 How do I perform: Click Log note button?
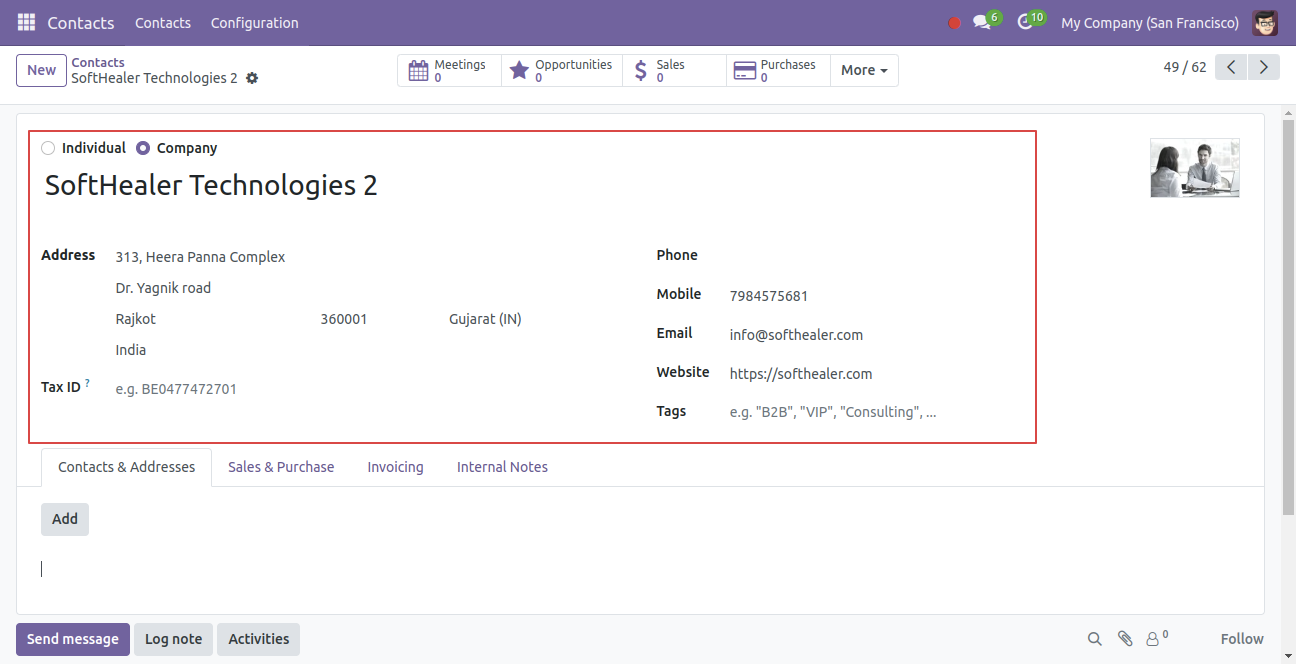tap(173, 639)
